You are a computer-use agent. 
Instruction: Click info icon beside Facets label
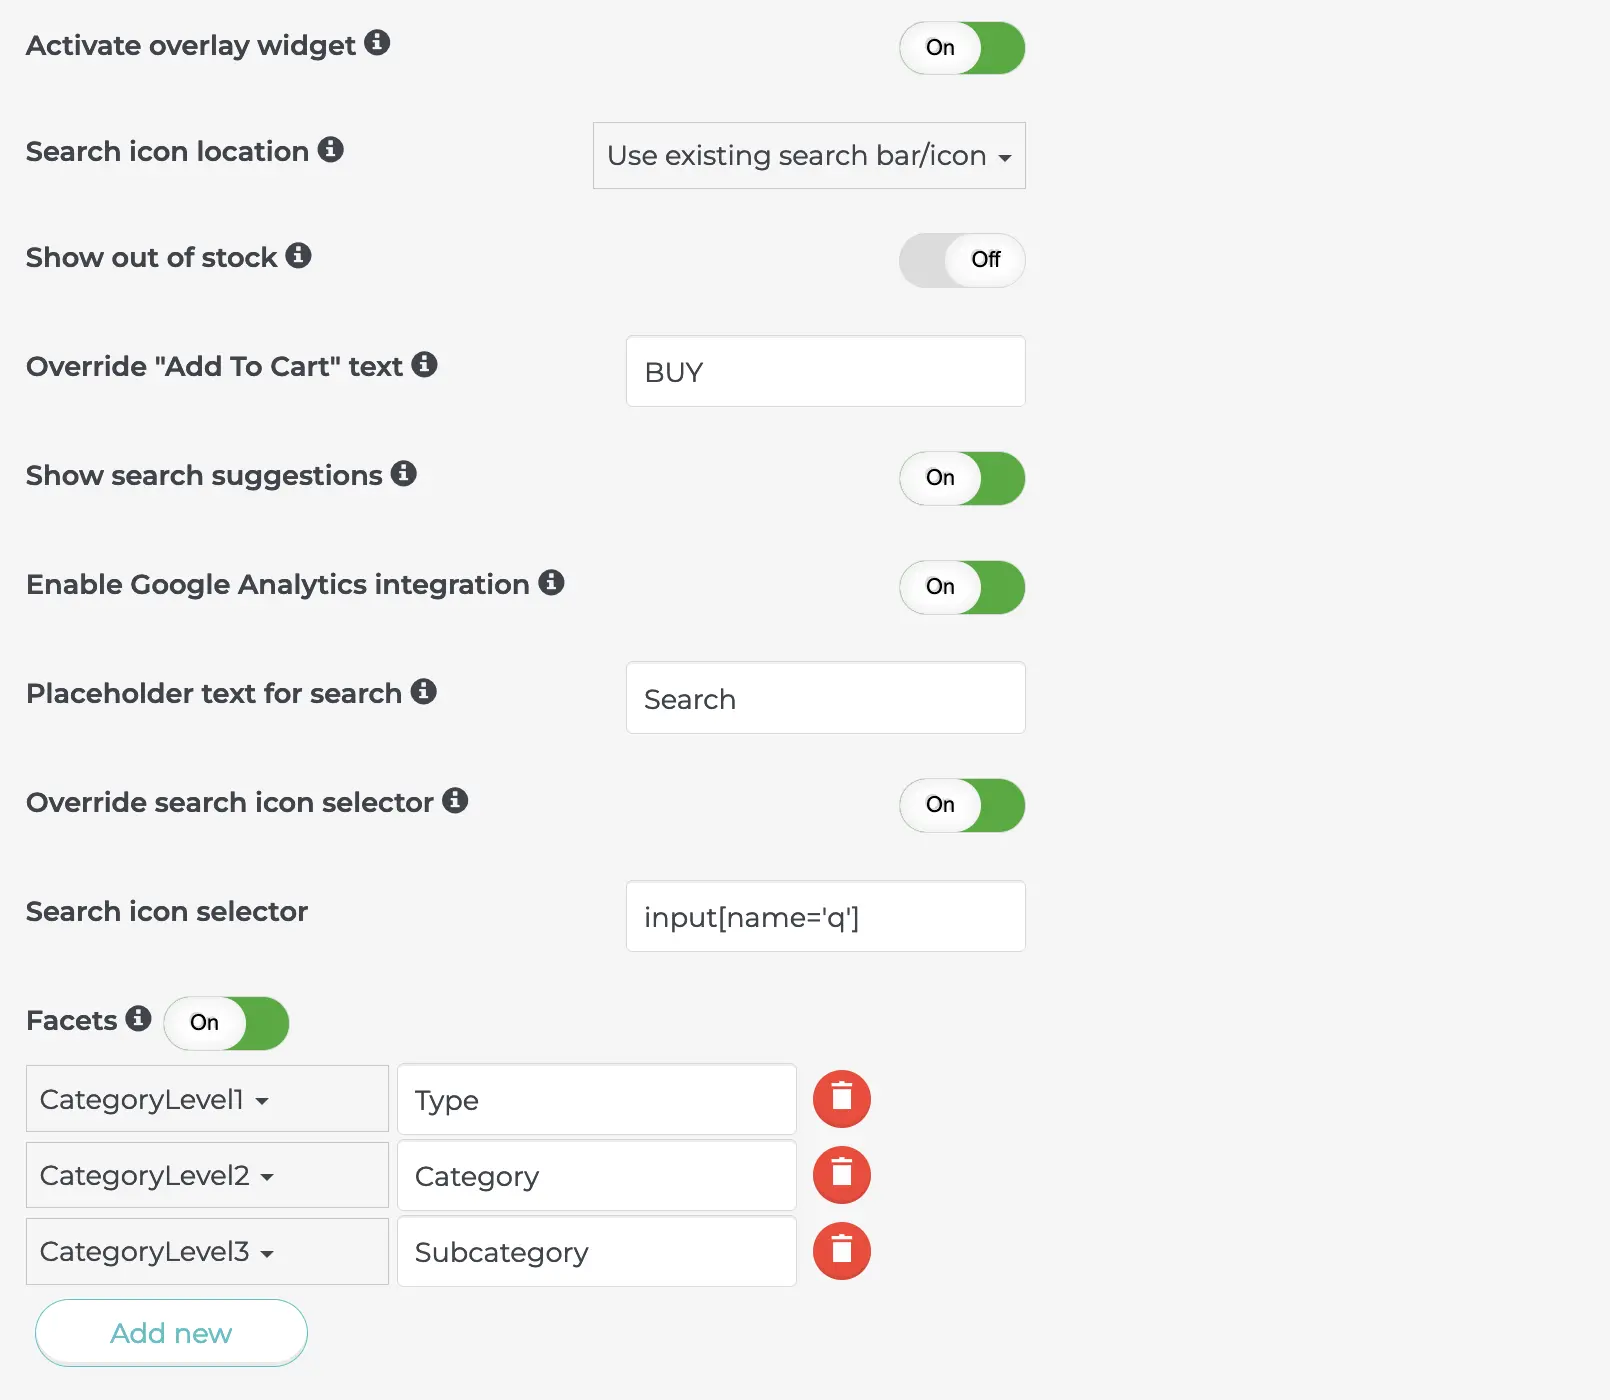(x=138, y=1019)
